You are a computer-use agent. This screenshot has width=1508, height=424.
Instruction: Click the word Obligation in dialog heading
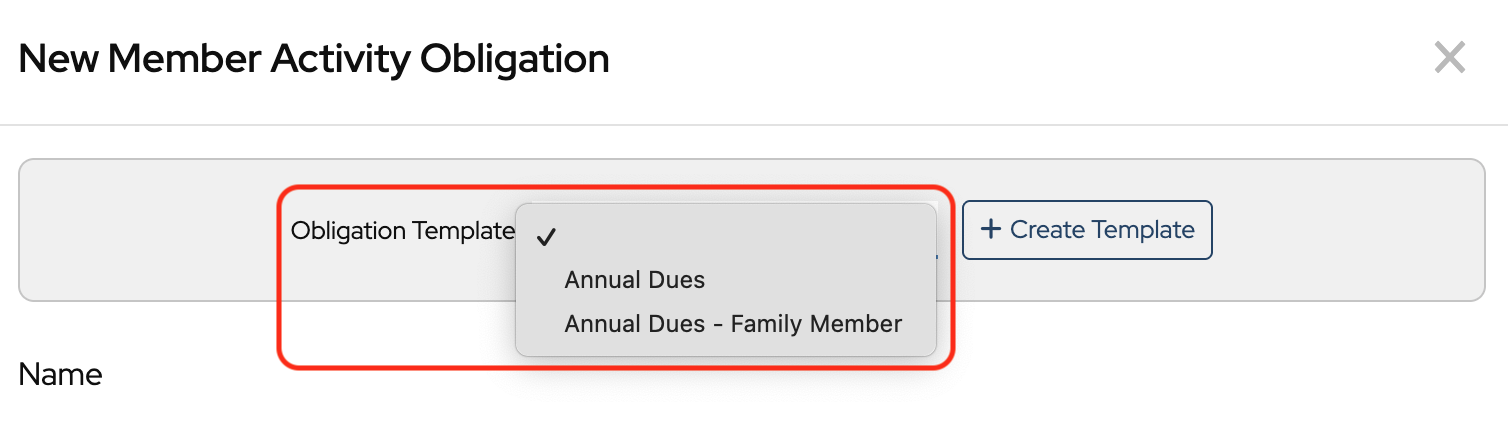[x=514, y=60]
